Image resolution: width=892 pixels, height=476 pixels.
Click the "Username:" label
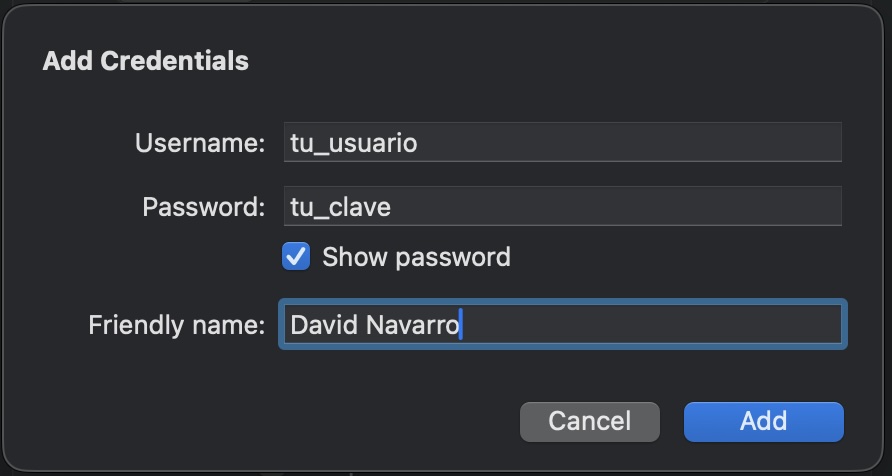tap(200, 143)
